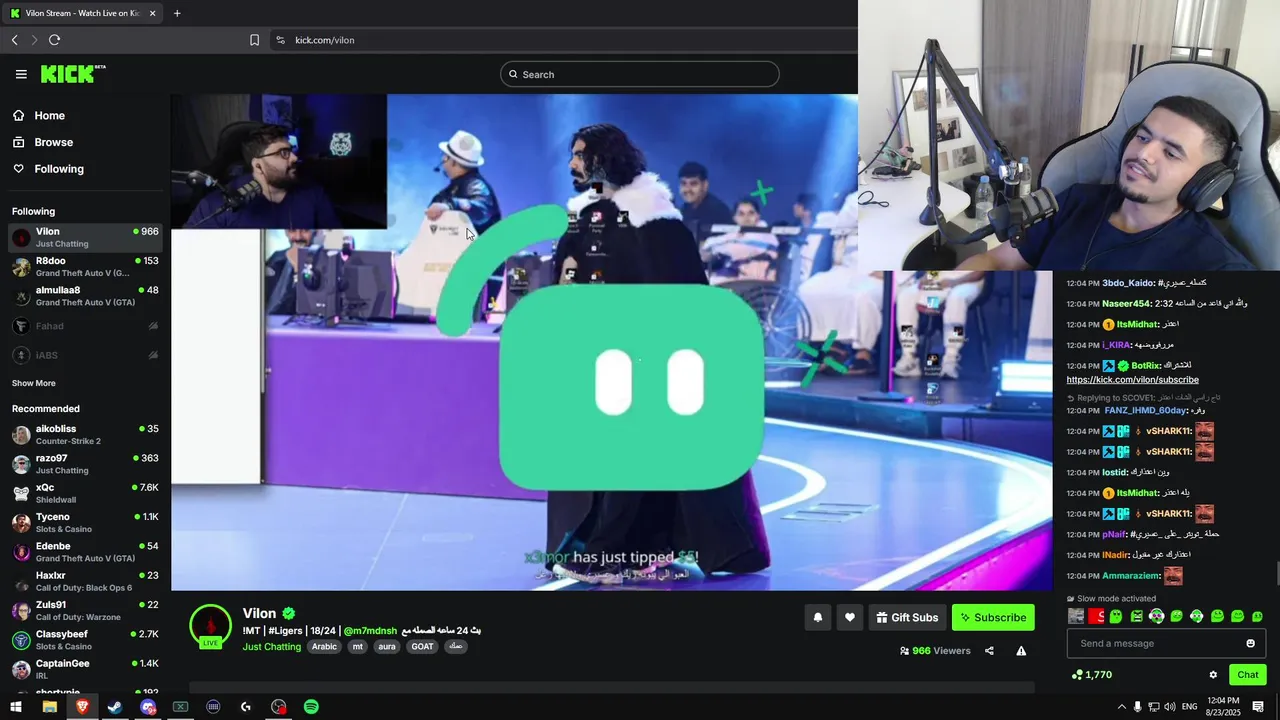Open Tyceno Slots & Casino channel
This screenshot has width=1280, height=720.
(85, 523)
